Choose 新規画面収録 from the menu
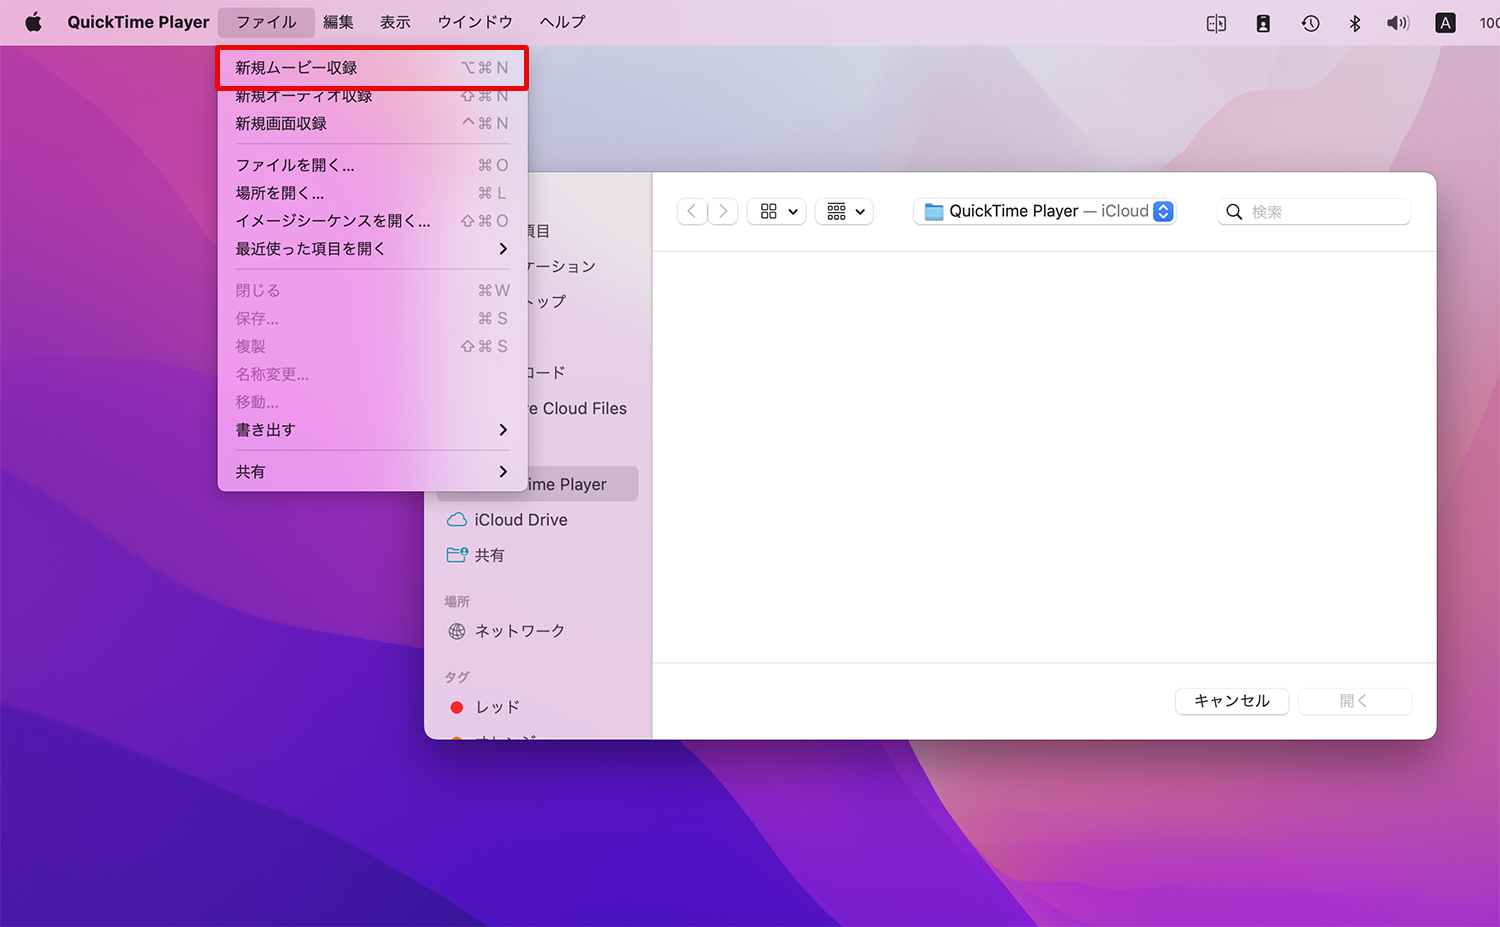Screen dimensions: 1500x927 coord(372,124)
